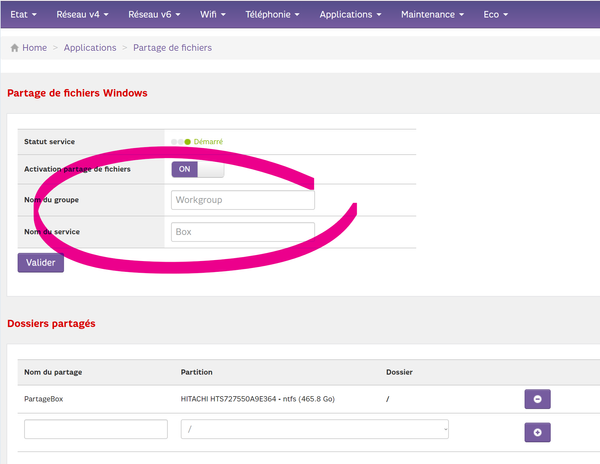
Task: Focus the Nom du groupe Workgroup field
Action: 242,200
